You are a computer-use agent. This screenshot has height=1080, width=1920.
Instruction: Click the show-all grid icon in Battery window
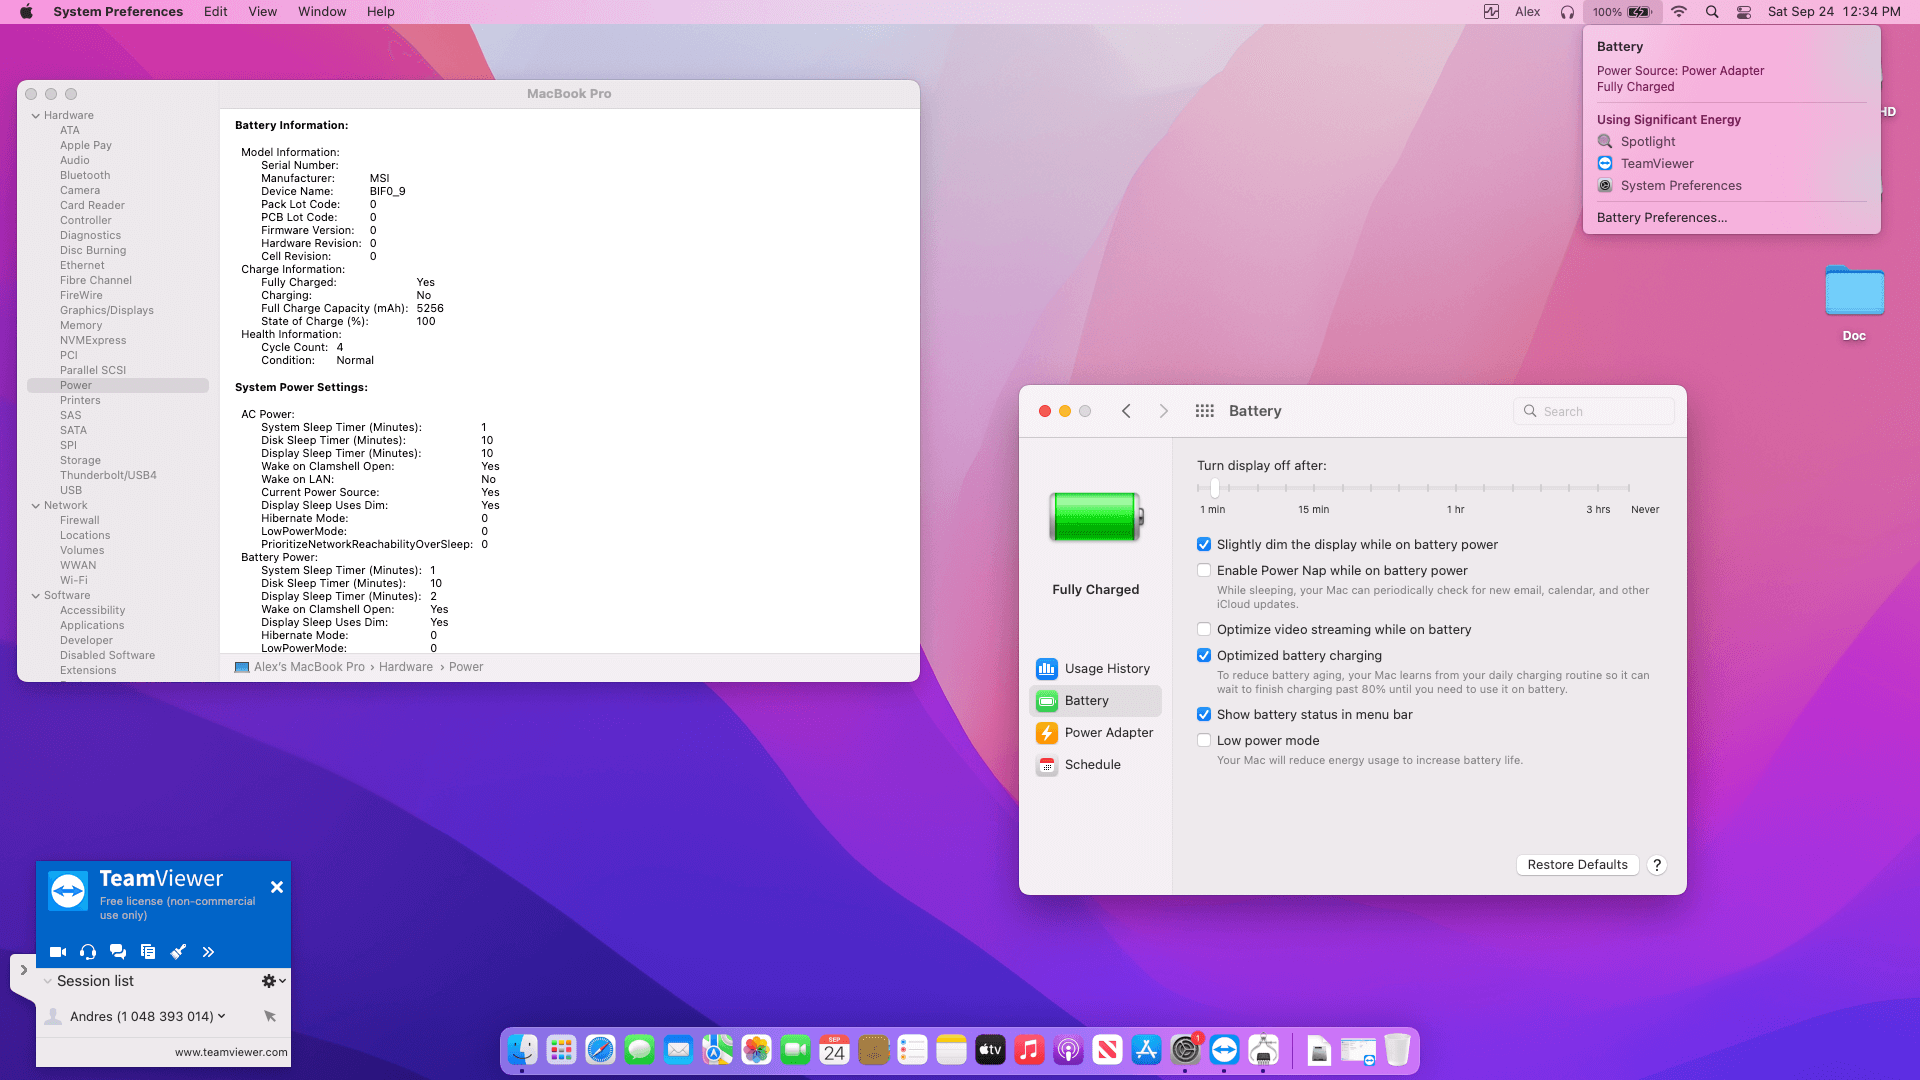[1204, 411]
